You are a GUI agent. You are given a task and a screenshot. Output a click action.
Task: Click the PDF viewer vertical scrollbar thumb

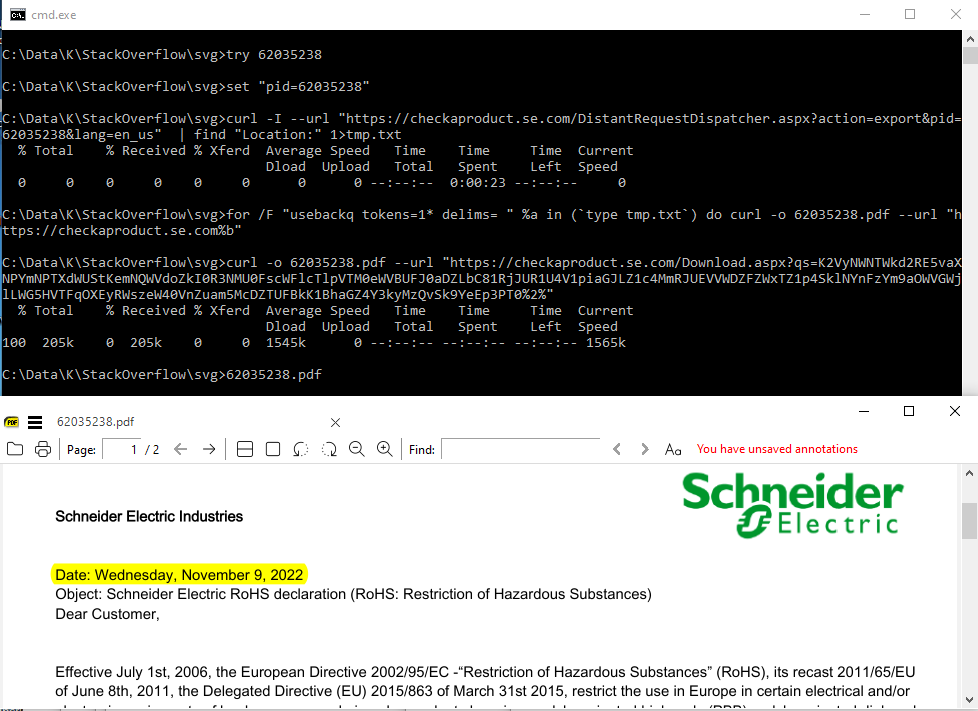tap(969, 521)
